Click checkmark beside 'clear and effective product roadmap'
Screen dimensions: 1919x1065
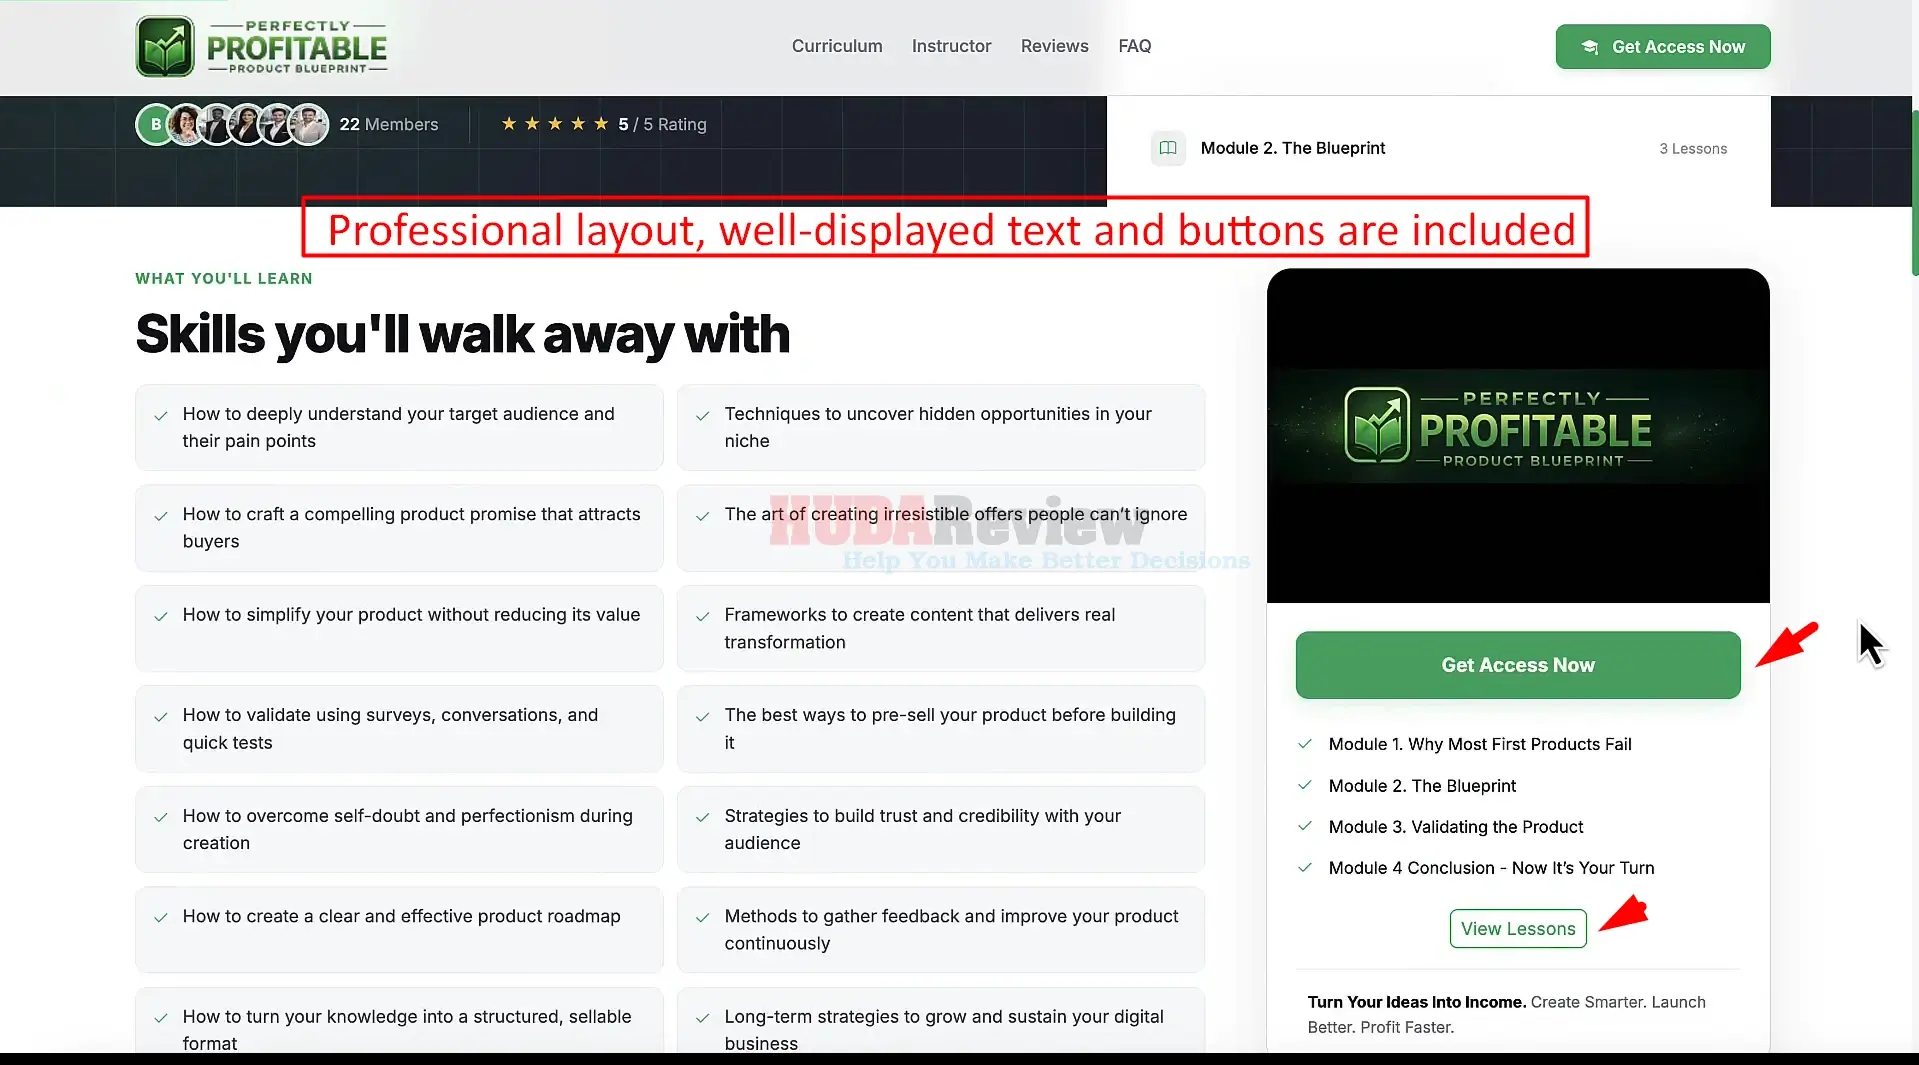pos(160,917)
